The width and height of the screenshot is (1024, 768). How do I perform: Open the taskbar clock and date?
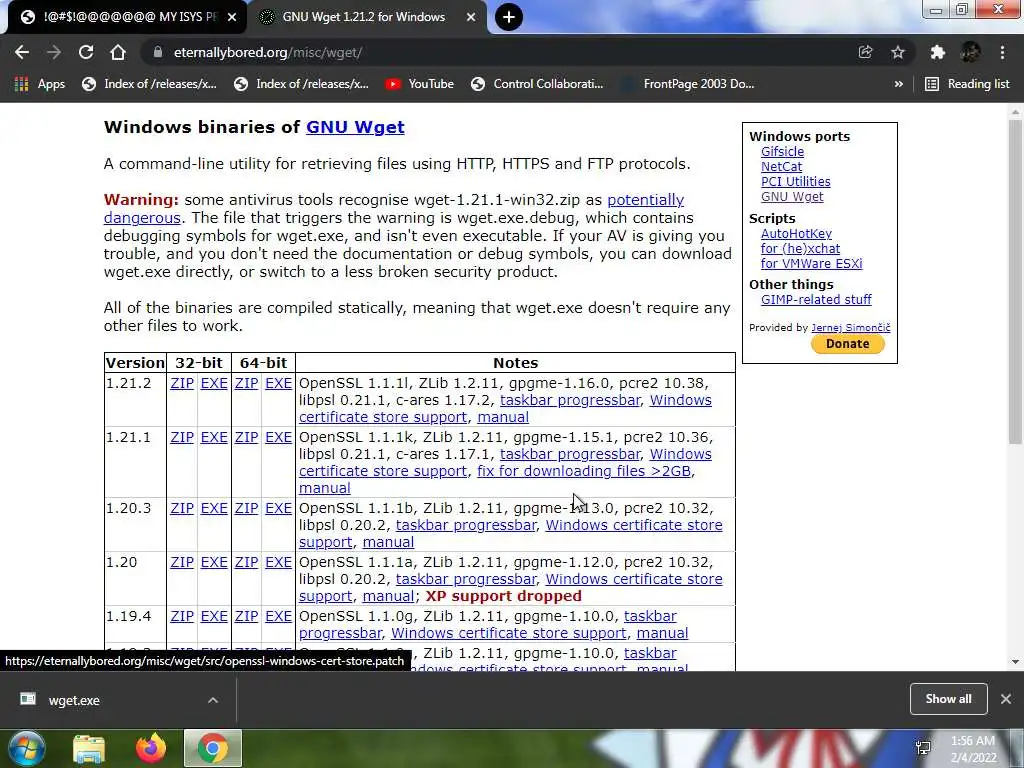(x=973, y=749)
